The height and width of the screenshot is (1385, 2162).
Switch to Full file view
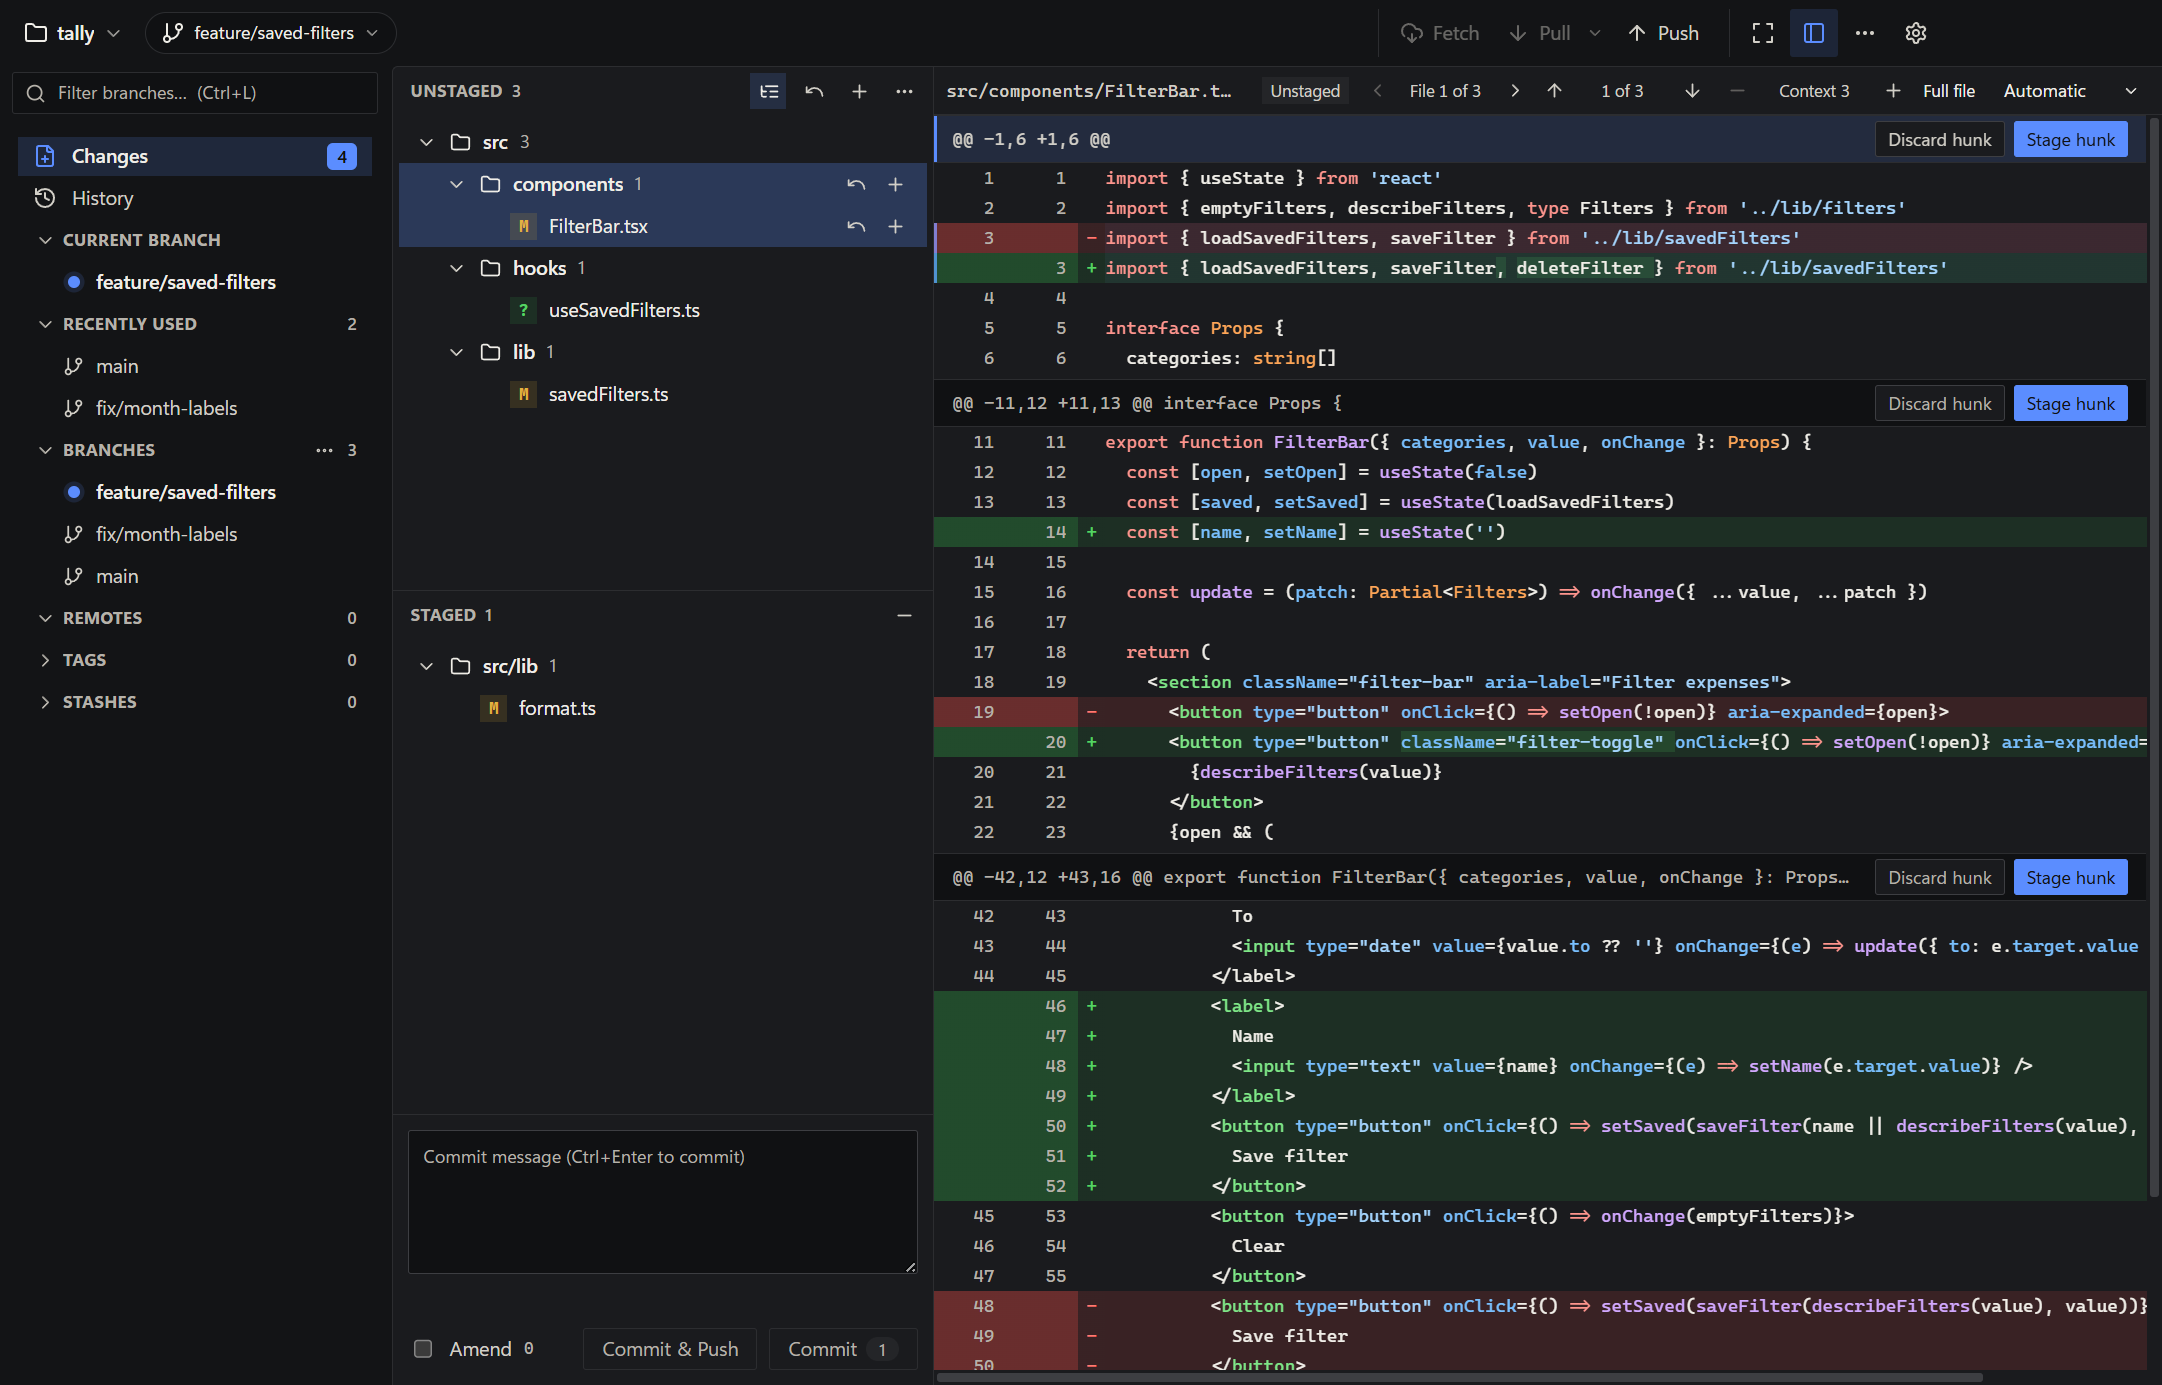click(x=1949, y=91)
